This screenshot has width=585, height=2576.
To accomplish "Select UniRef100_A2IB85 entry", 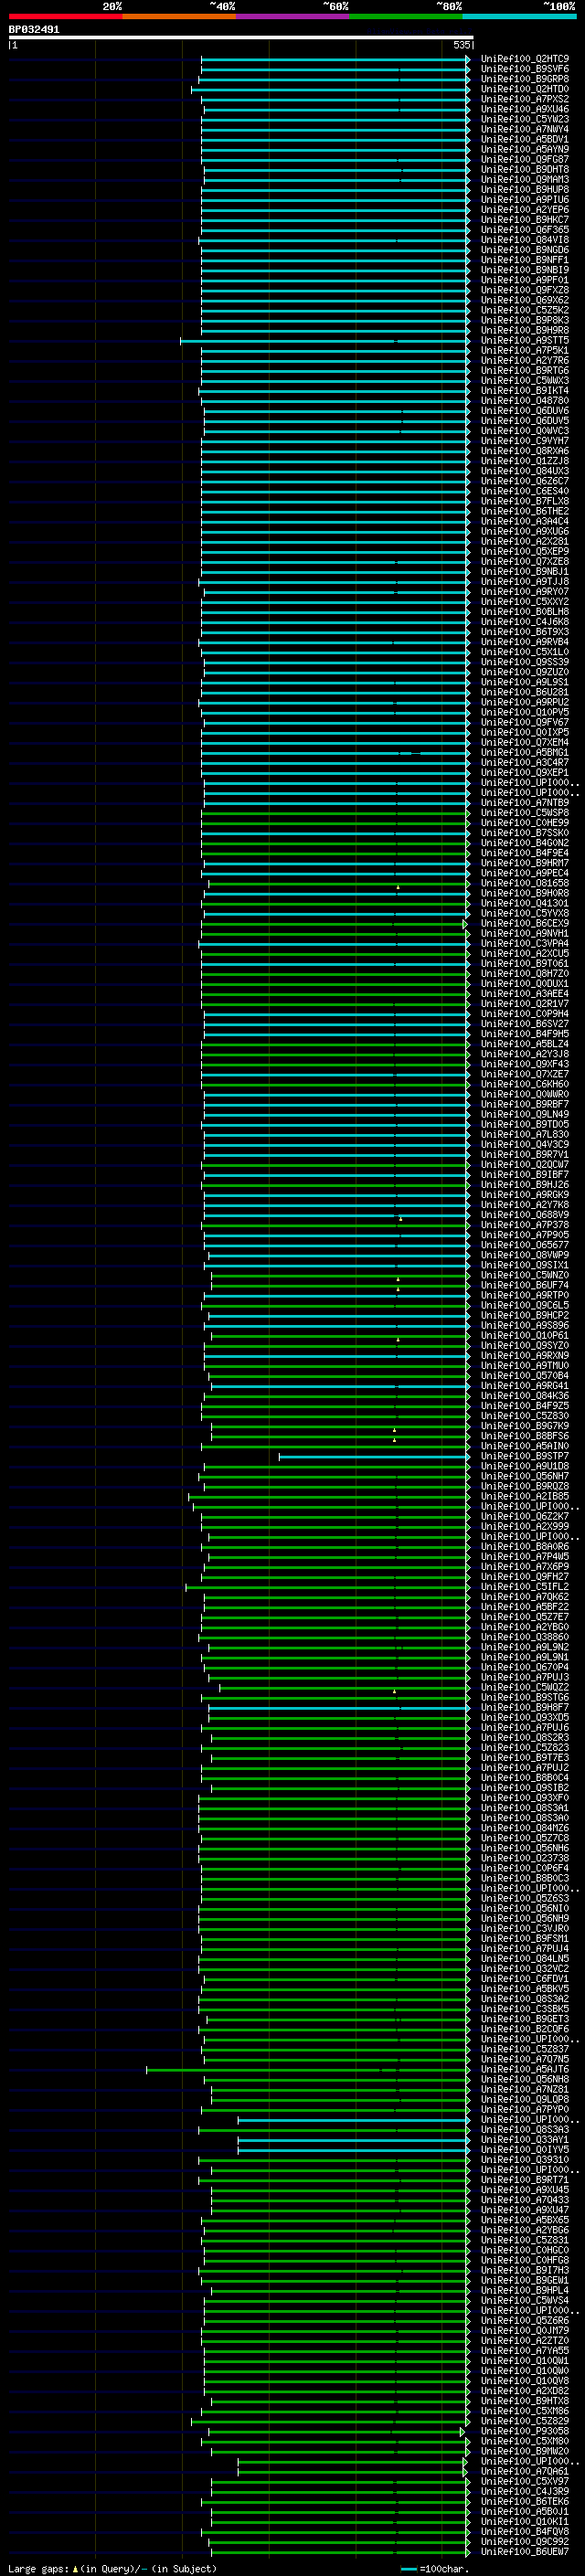I will [x=524, y=1496].
